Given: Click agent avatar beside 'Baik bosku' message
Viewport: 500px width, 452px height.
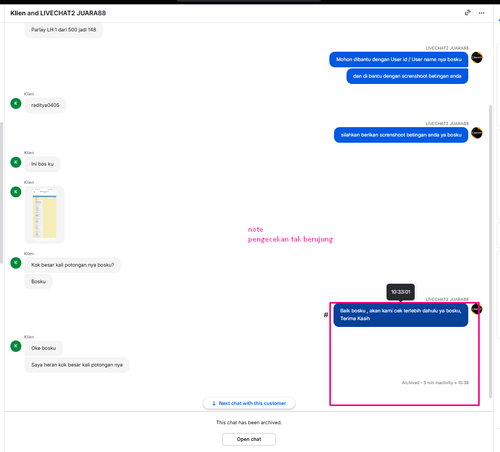Looking at the screenshot, I should [477, 309].
